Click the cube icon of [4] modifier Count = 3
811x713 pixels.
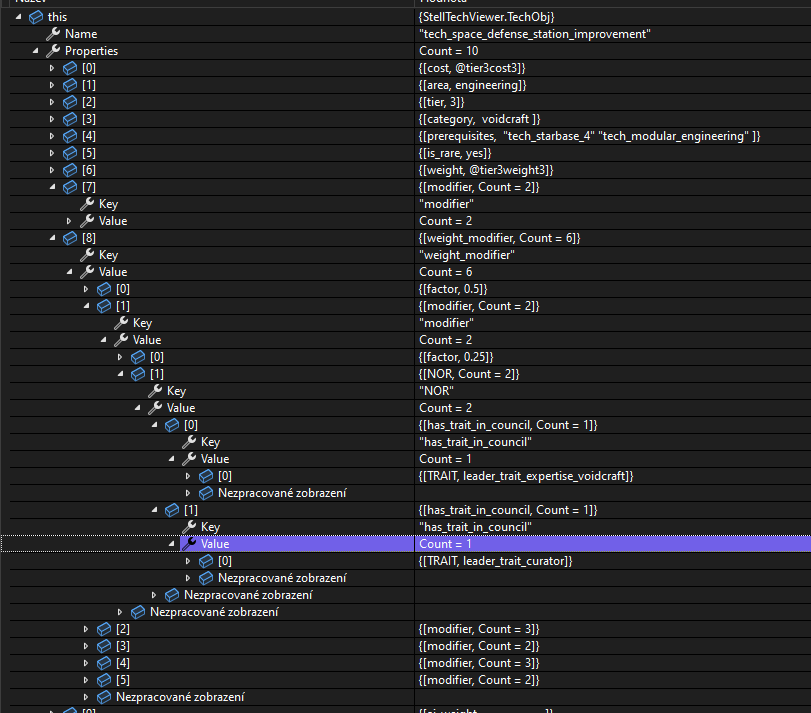point(104,663)
